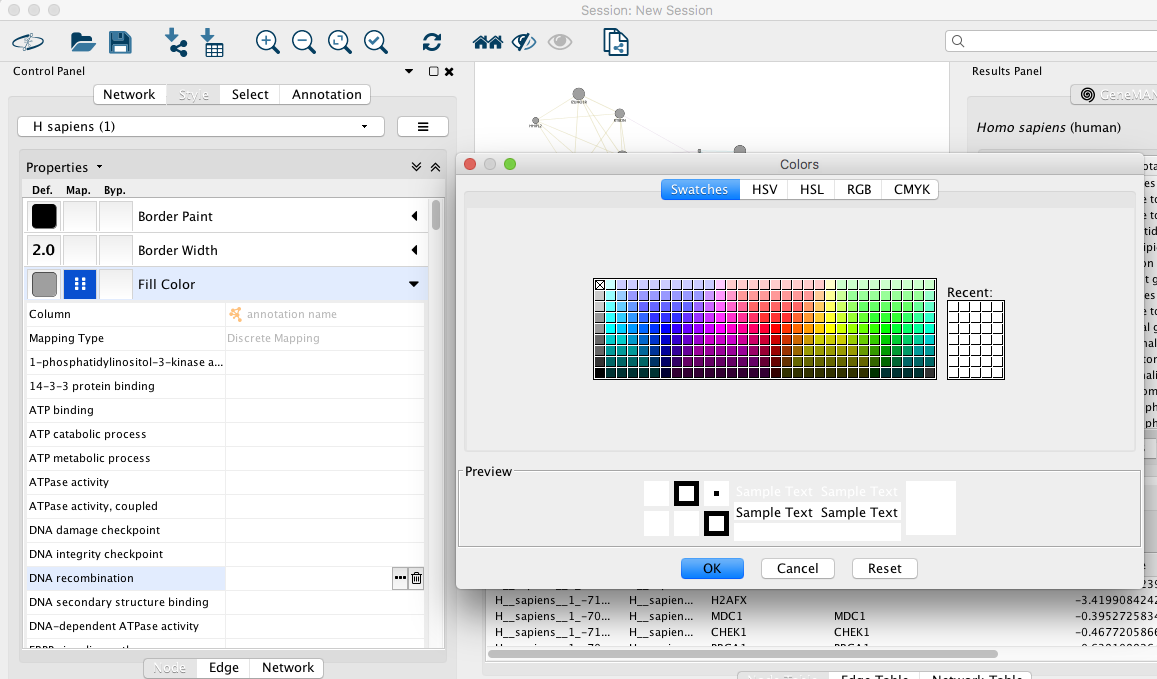
Task: Click the Apply Preferred Layout refresh icon
Action: (432, 42)
